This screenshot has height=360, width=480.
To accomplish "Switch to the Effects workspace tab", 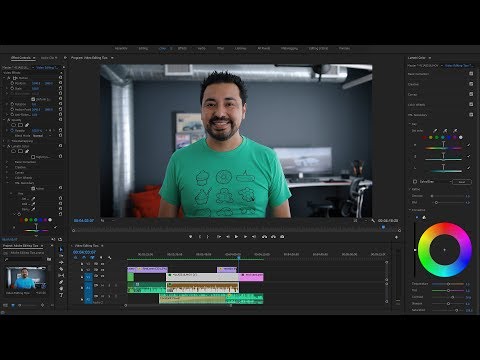I will pos(182,48).
